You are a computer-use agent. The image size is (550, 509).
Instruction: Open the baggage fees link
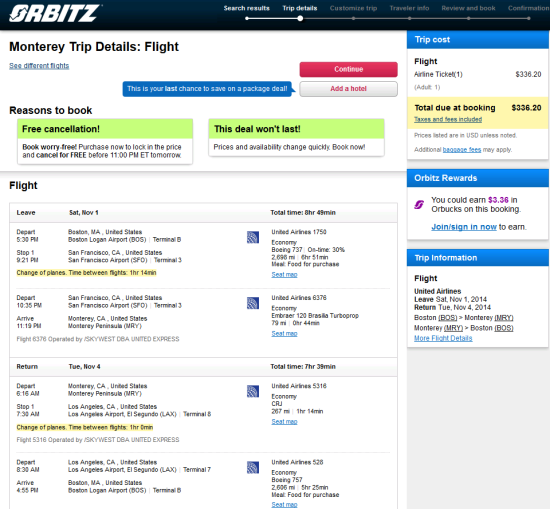coord(462,150)
